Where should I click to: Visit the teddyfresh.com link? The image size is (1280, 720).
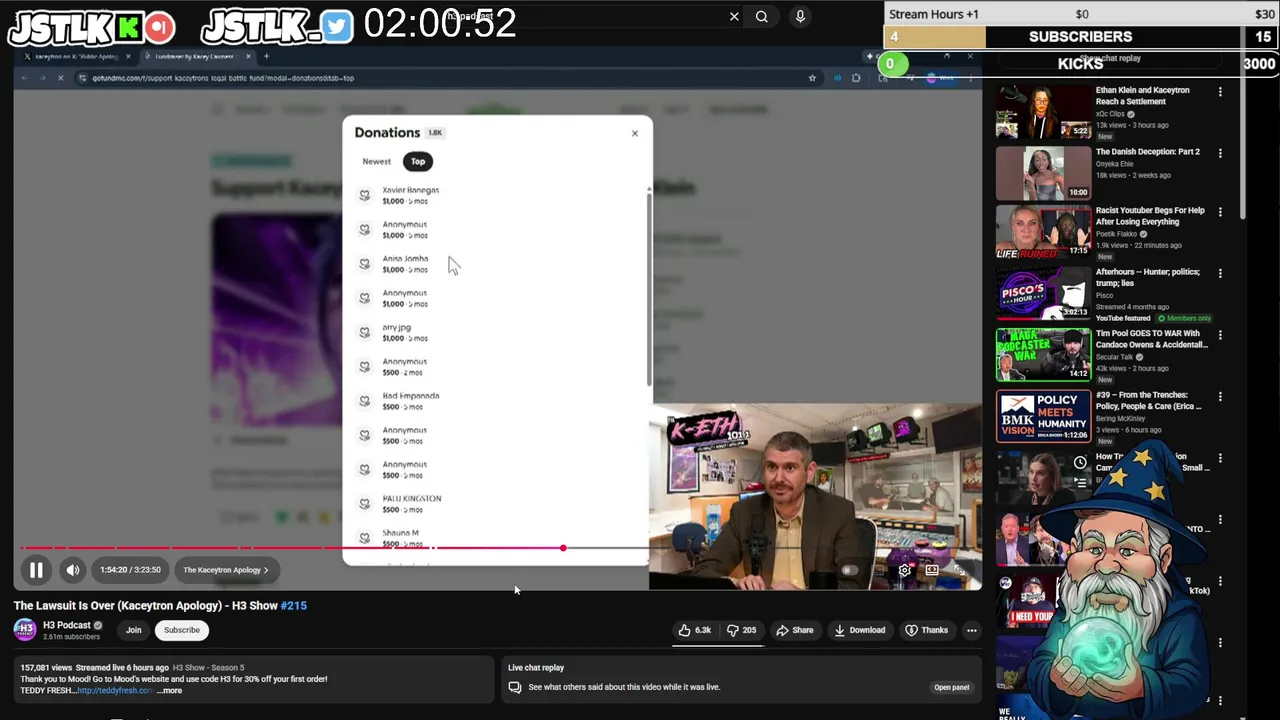point(115,691)
